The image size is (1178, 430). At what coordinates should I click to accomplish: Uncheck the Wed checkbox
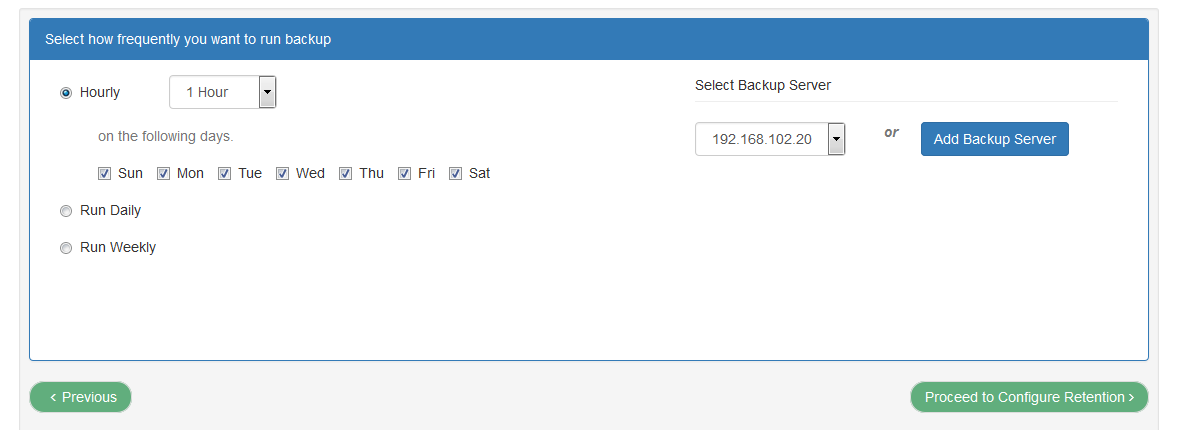pyautogui.click(x=283, y=174)
